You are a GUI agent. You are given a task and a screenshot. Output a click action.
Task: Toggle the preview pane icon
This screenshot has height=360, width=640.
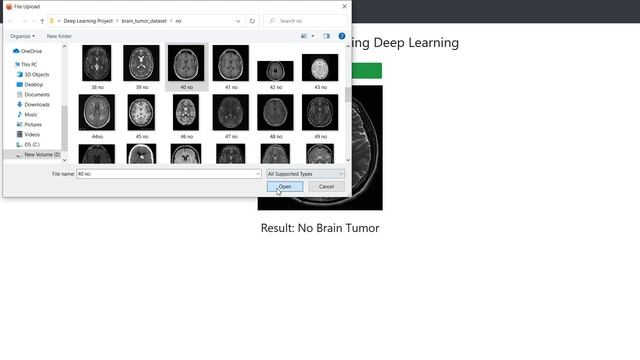pos(327,36)
